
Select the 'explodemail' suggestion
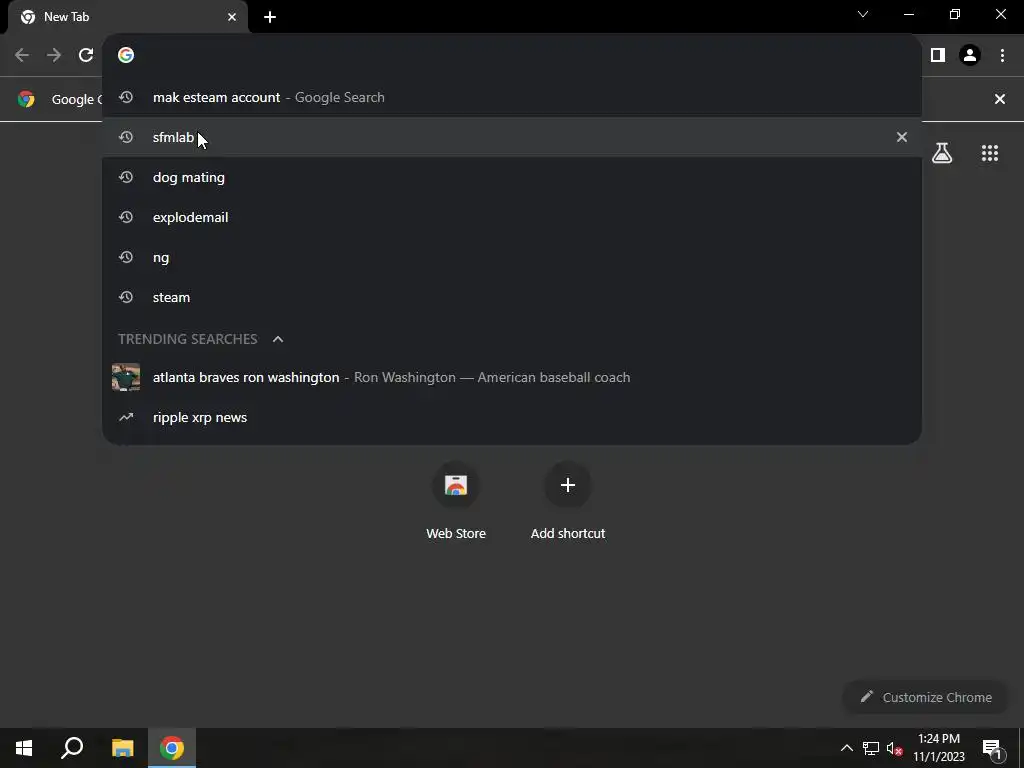pyautogui.click(x=512, y=217)
